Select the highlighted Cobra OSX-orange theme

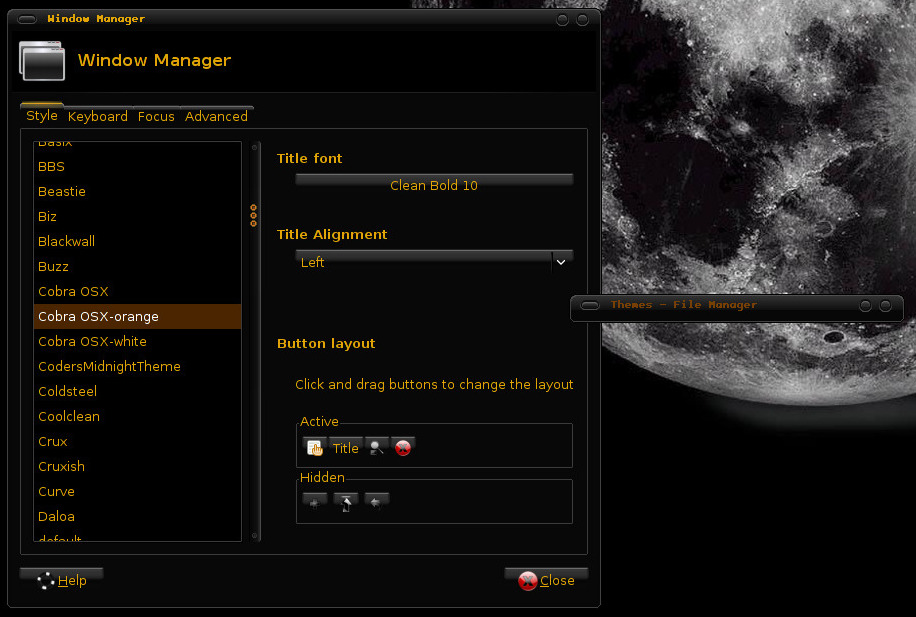(x=137, y=317)
